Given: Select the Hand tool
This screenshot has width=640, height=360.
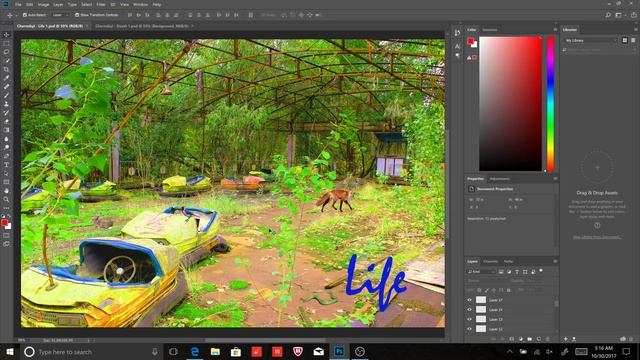Looking at the screenshot, I should pyautogui.click(x=6, y=191).
